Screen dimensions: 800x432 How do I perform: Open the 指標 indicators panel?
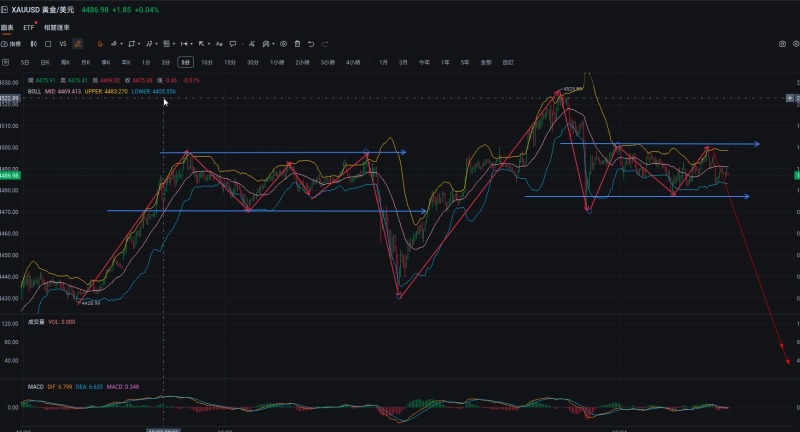tap(11, 44)
